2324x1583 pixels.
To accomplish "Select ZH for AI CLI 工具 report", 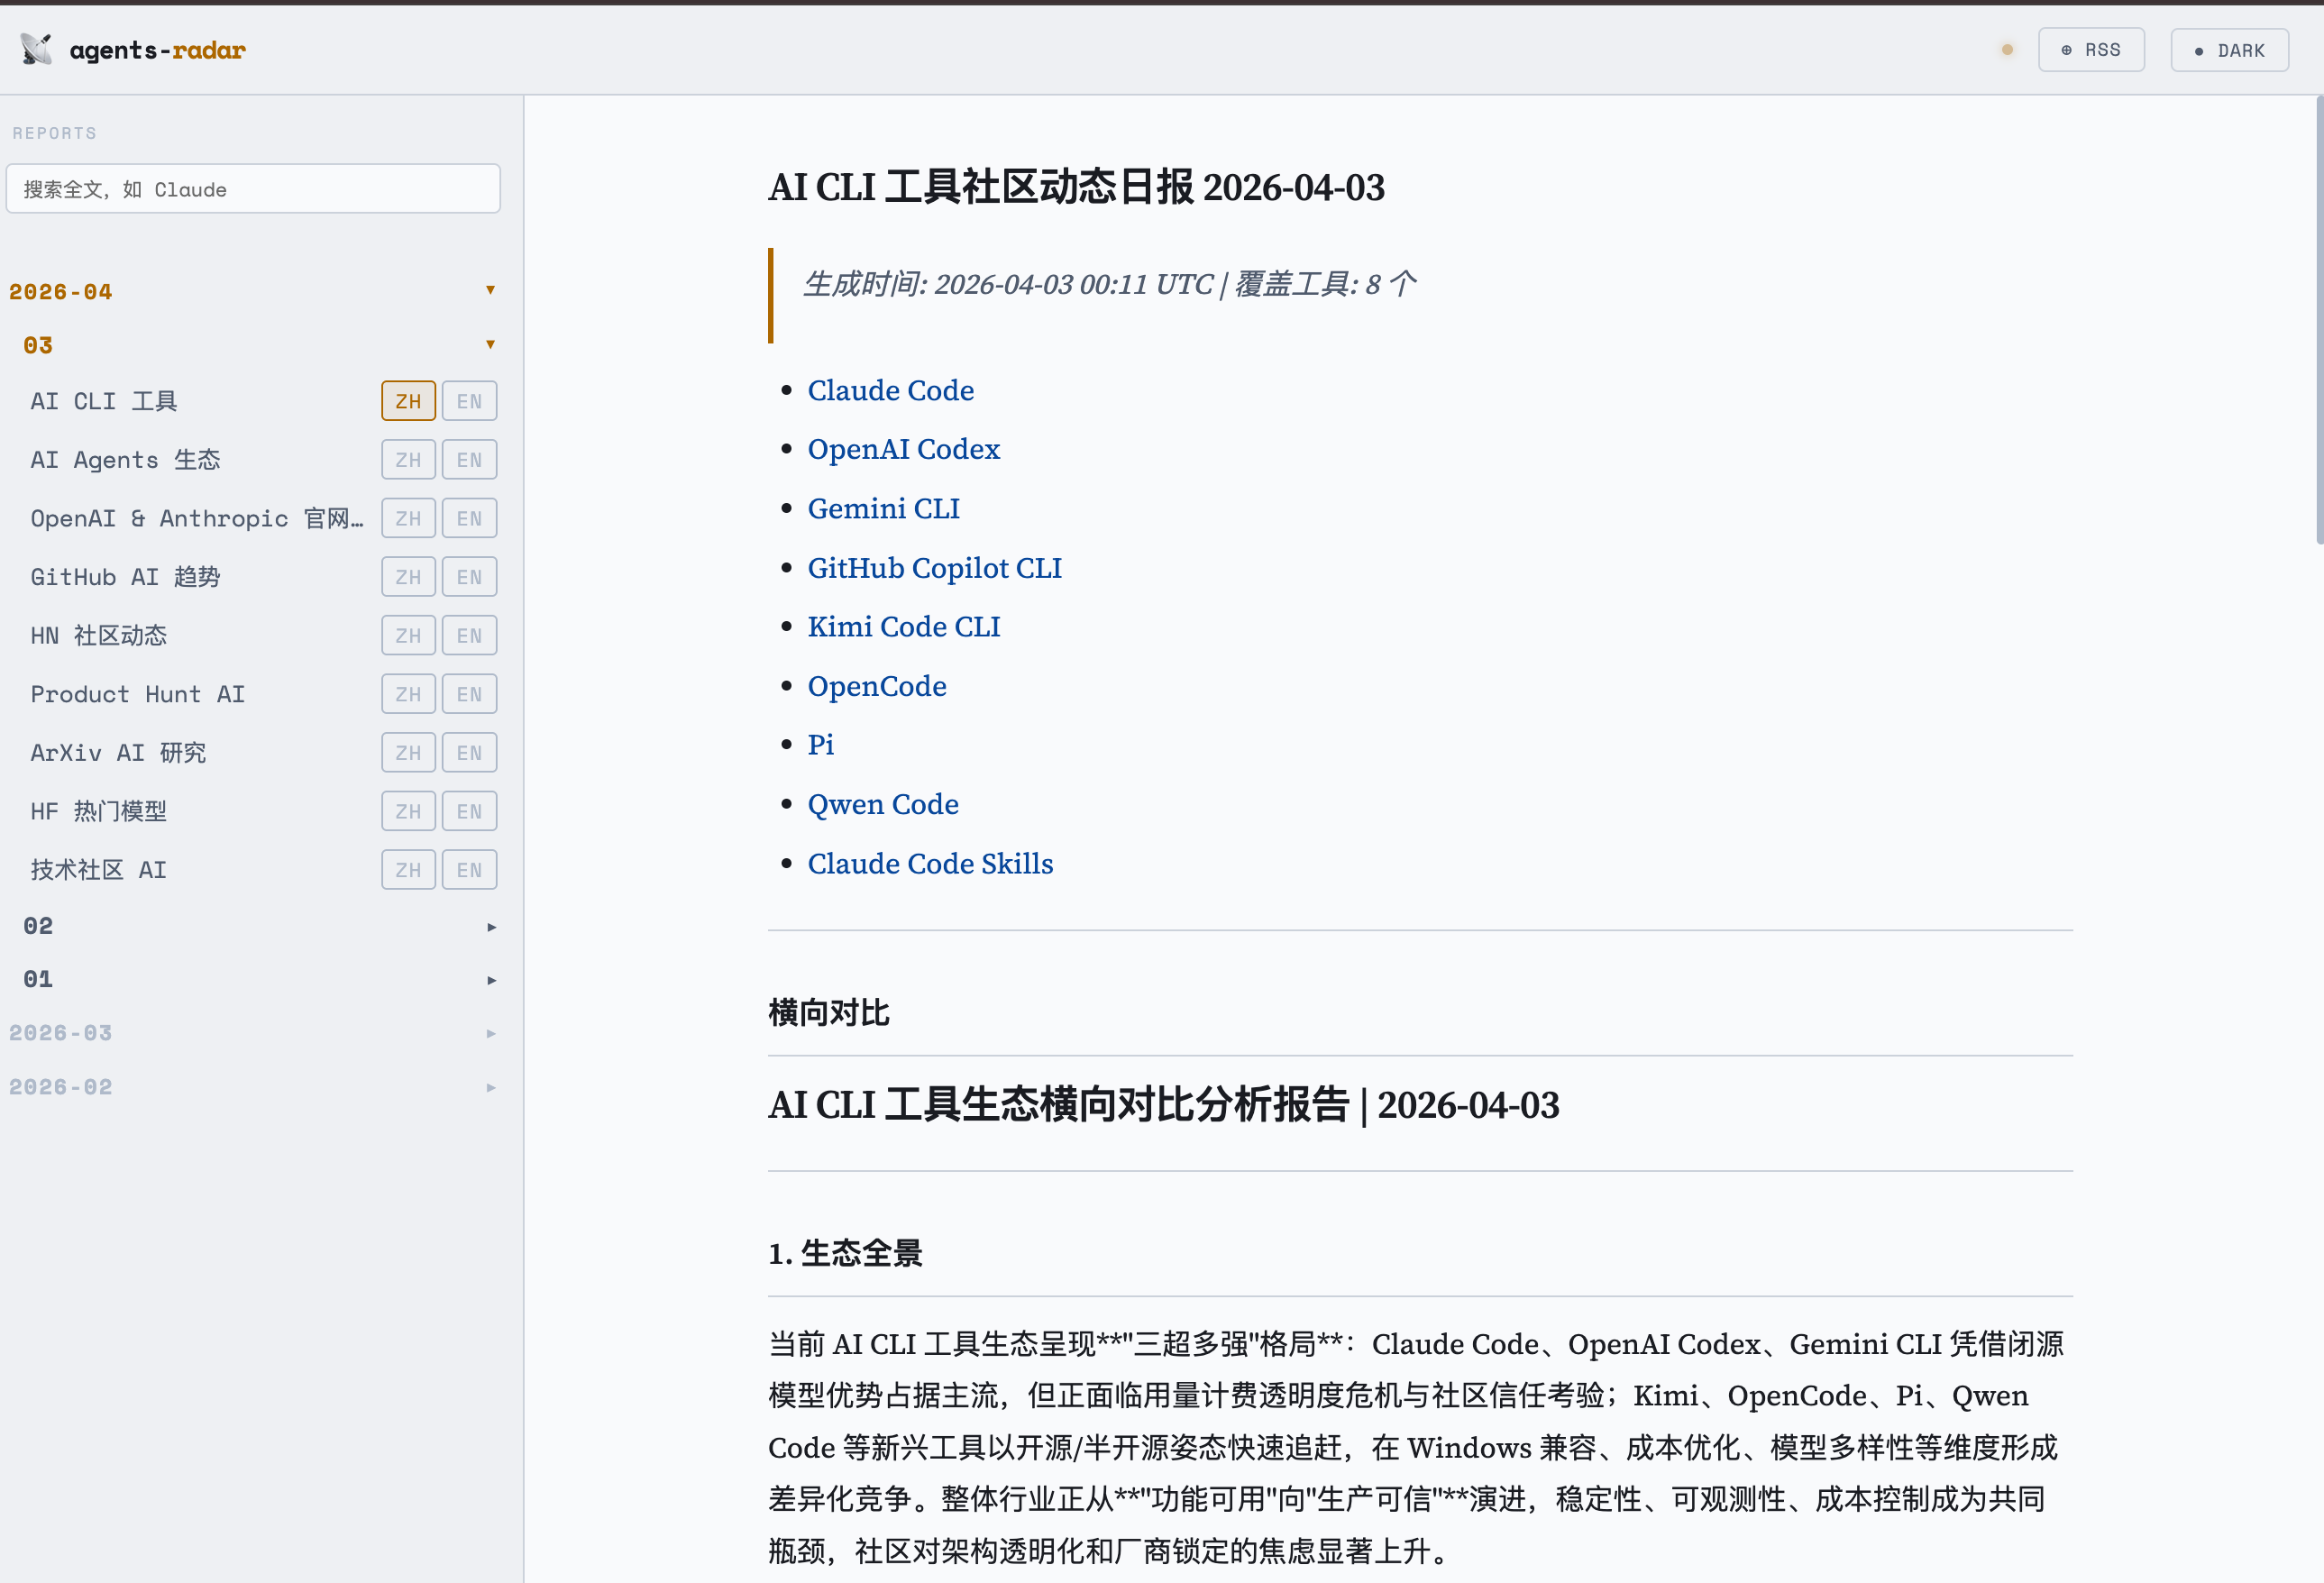I will (408, 401).
